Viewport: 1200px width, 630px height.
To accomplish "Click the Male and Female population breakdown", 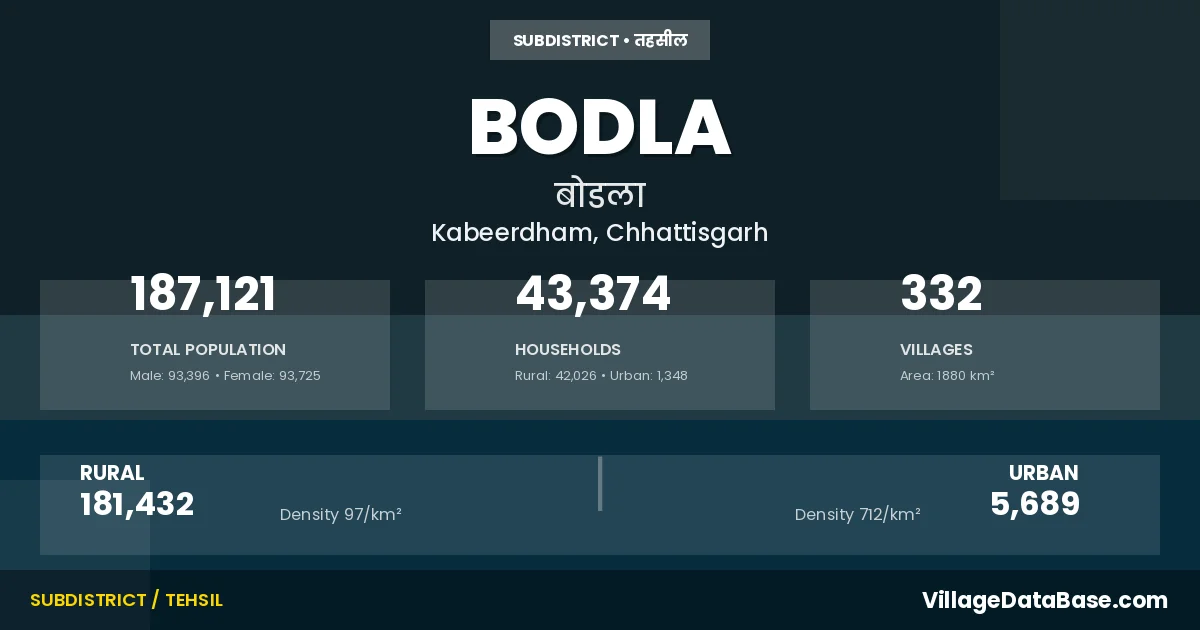I will pos(225,376).
